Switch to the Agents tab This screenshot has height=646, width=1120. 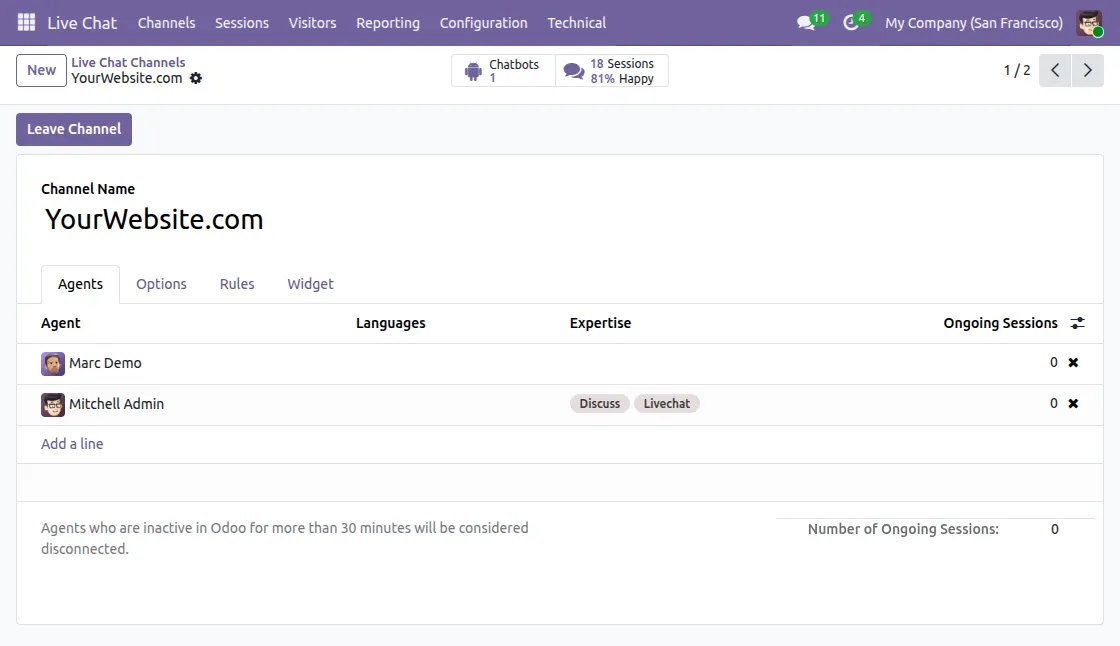[80, 284]
